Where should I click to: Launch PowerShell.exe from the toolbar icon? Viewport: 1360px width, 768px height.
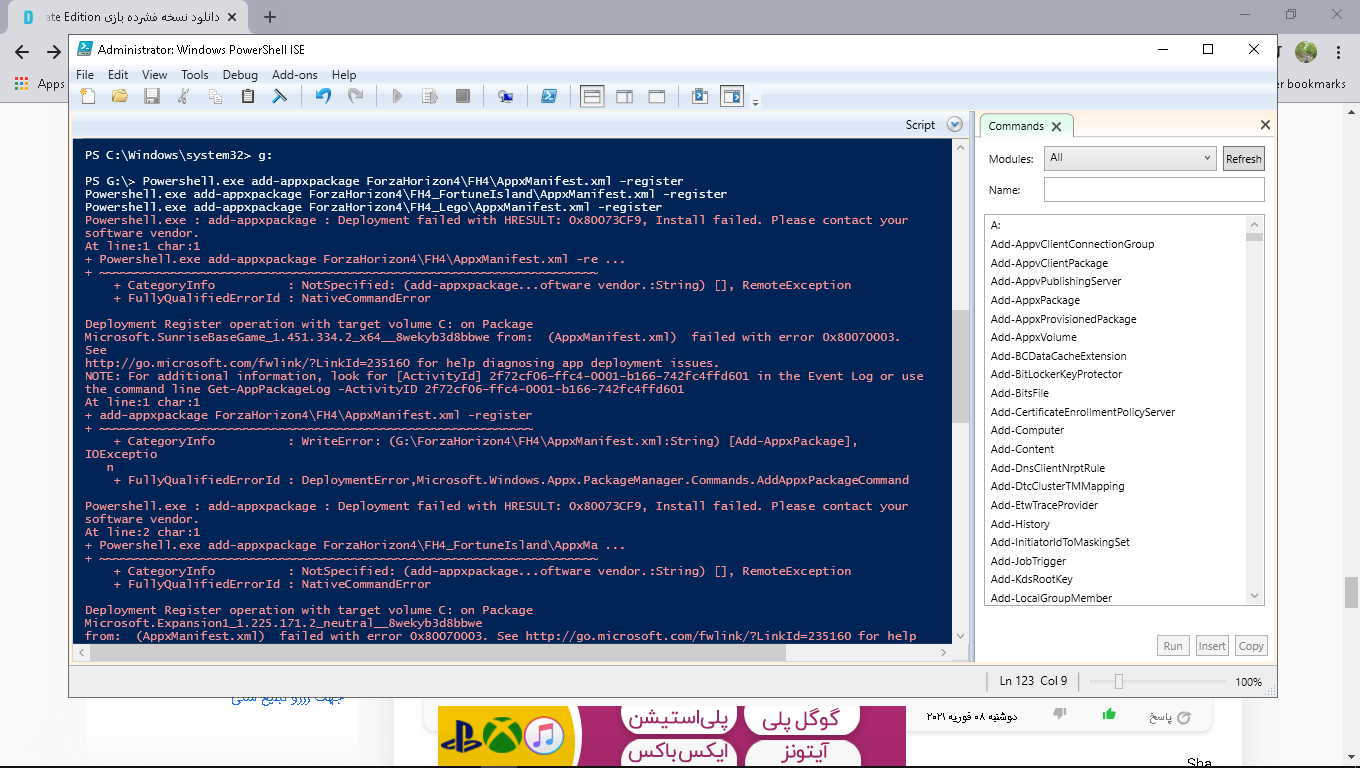pyautogui.click(x=549, y=97)
